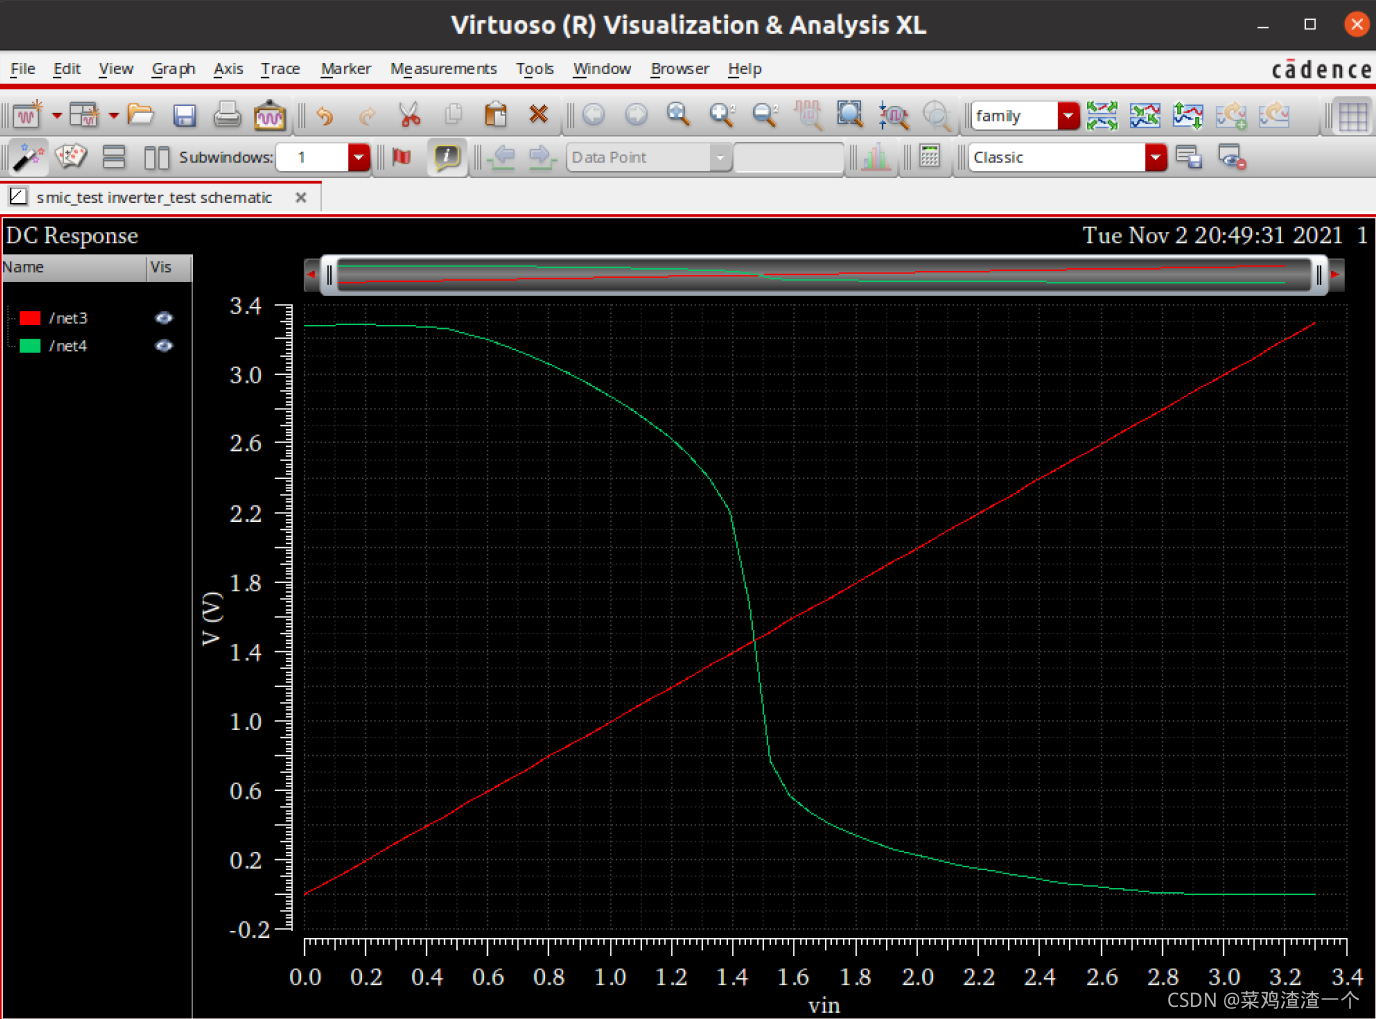Delete selection with the orange X icon
The height and width of the screenshot is (1019, 1376).
pyautogui.click(x=538, y=114)
